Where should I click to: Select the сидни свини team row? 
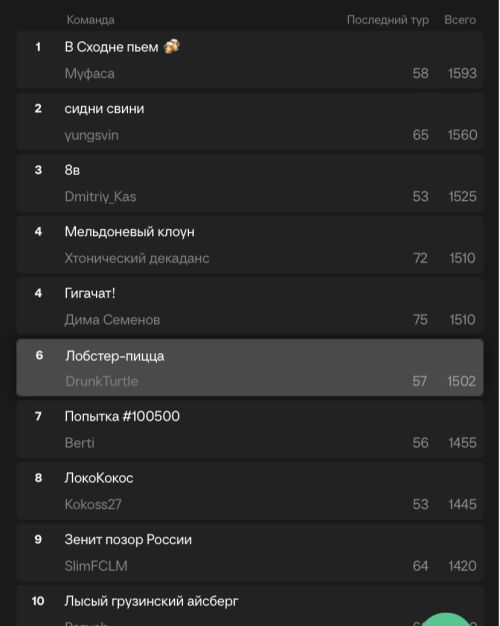(250, 121)
